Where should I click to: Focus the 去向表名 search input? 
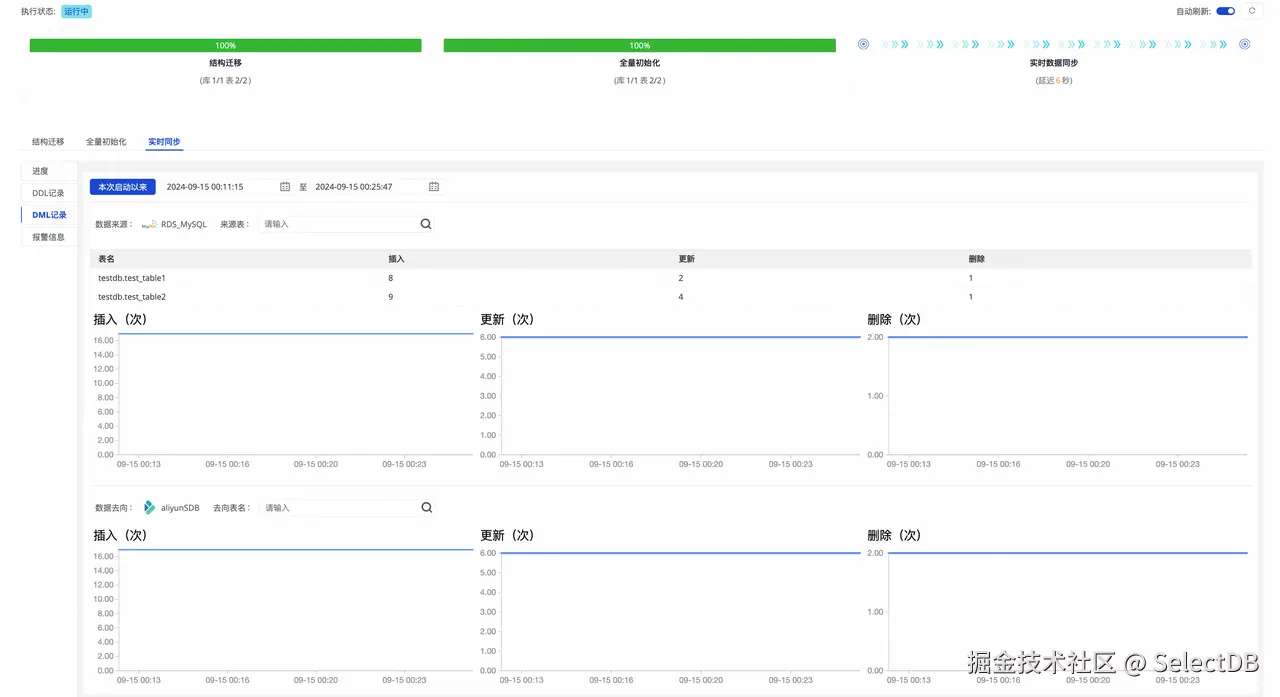tap(338, 508)
